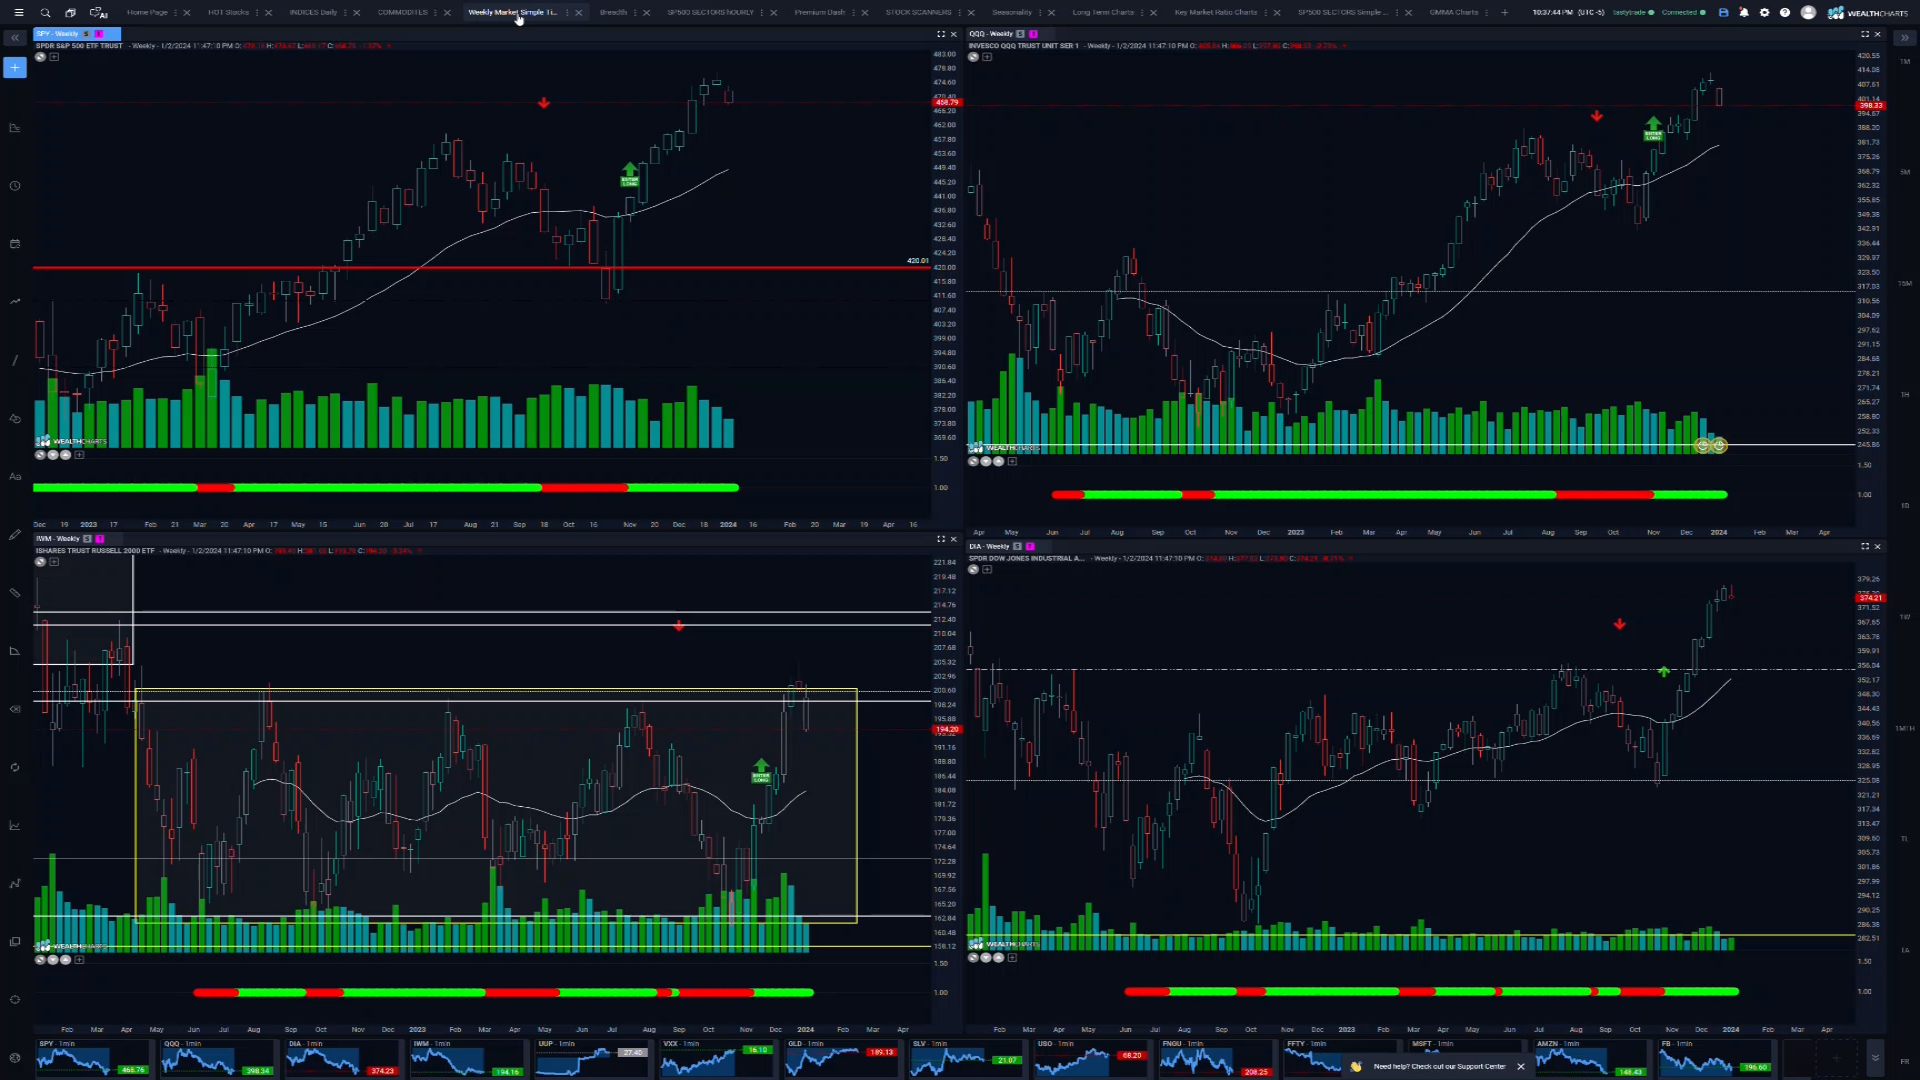The width and height of the screenshot is (1920, 1080).
Task: Switch to the Home Page tab
Action: click(x=147, y=13)
